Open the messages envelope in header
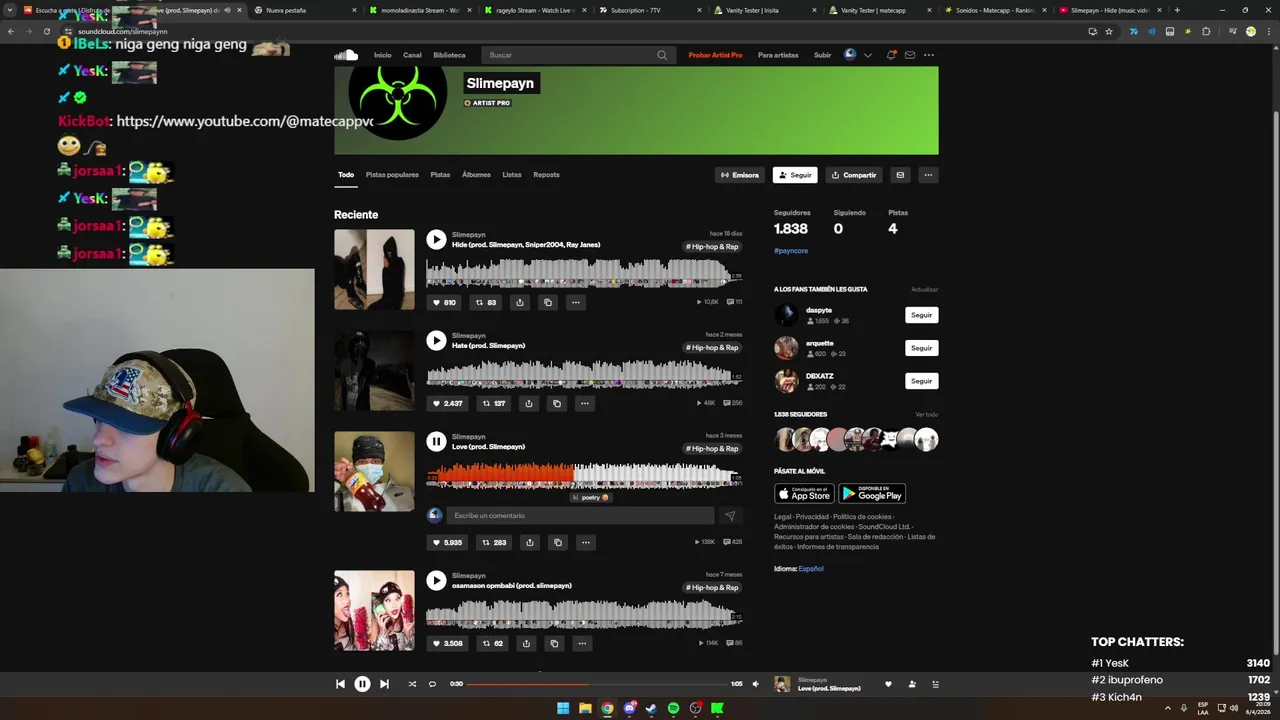Viewport: 1280px width, 720px height. click(910, 55)
